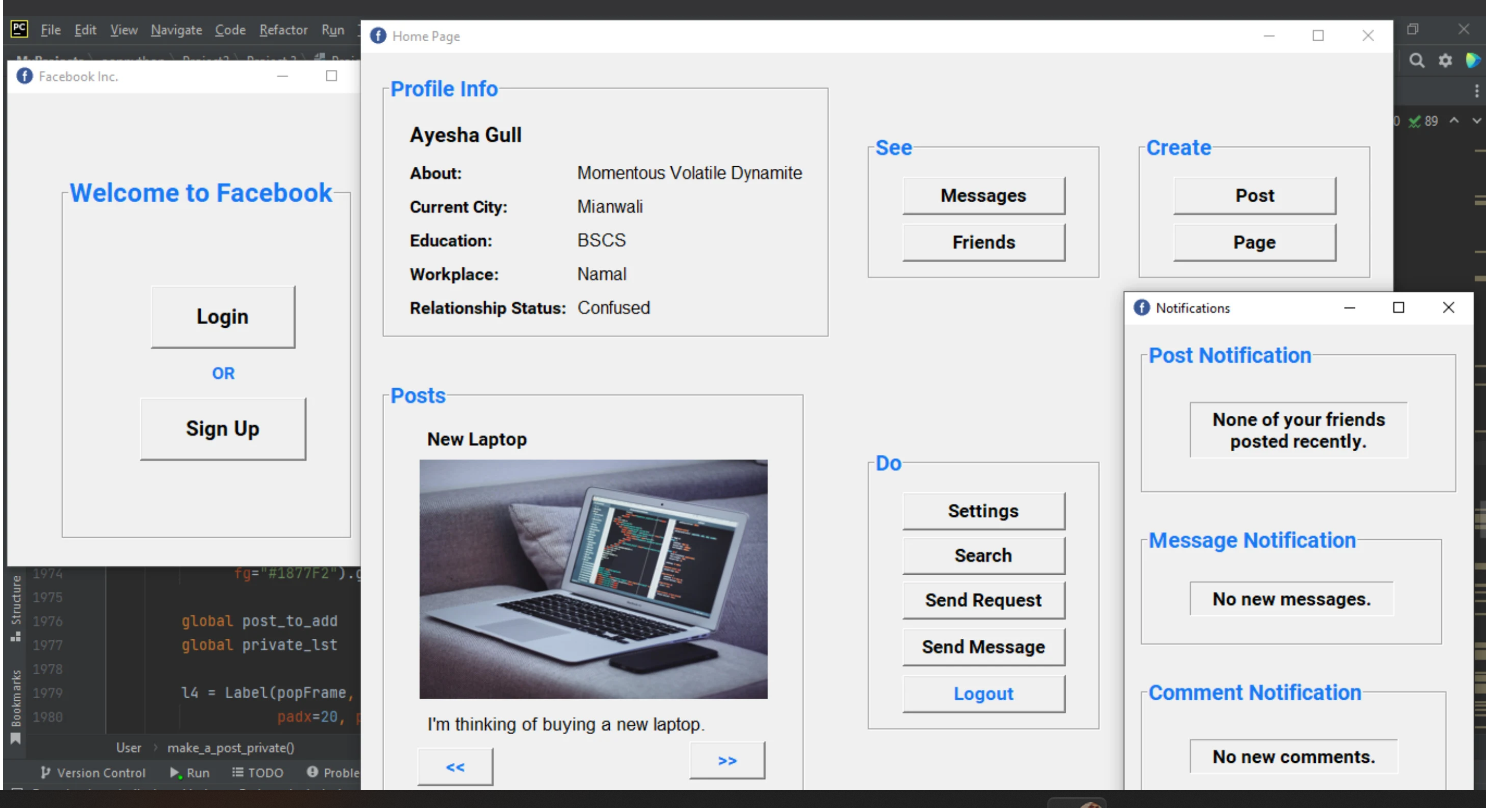This screenshot has width=1486, height=808.
Task: Create a new Page
Action: (1255, 242)
